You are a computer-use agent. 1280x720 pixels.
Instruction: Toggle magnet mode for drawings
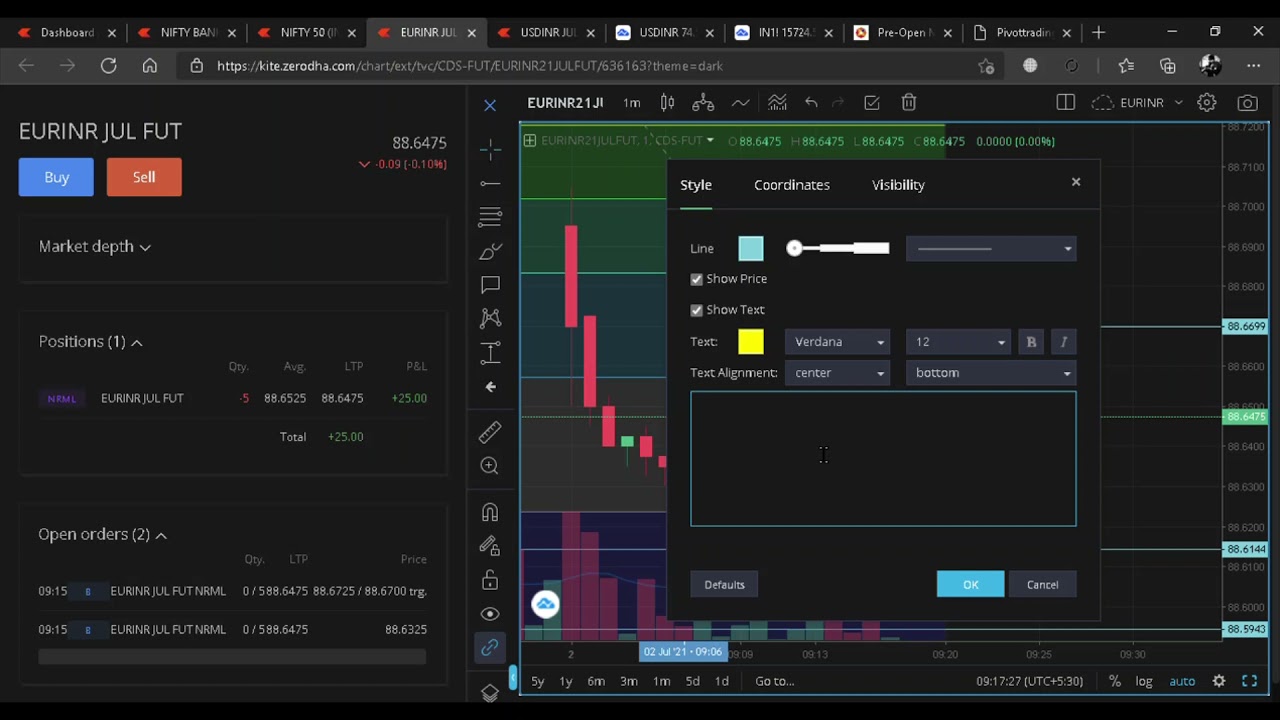490,512
